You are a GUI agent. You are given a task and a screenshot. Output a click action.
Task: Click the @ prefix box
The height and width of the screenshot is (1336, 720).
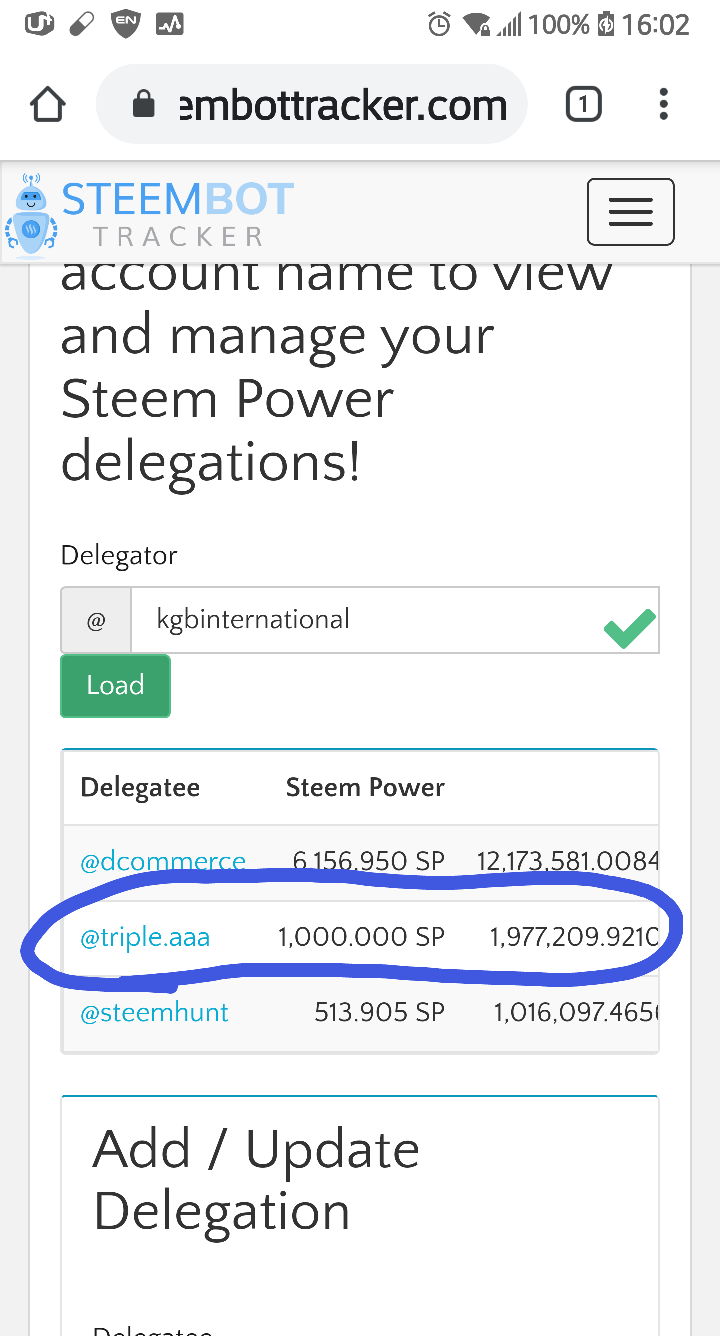(x=96, y=620)
